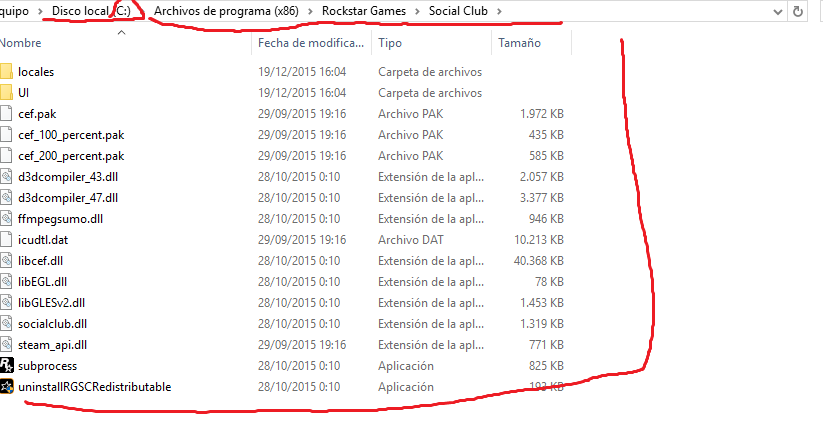This screenshot has width=823, height=431.
Task: Click the steam_api.dll file icon
Action: click(x=6, y=344)
